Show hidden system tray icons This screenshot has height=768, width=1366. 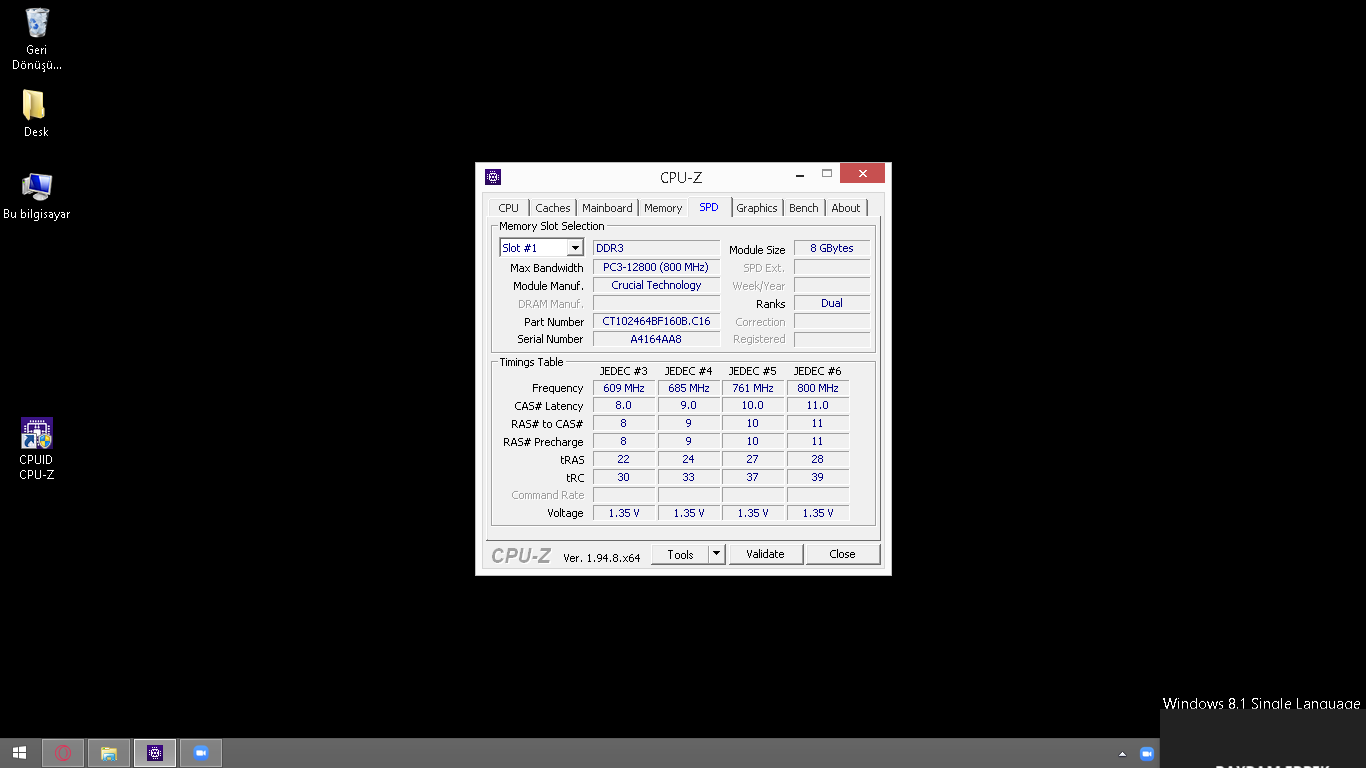[1123, 754]
